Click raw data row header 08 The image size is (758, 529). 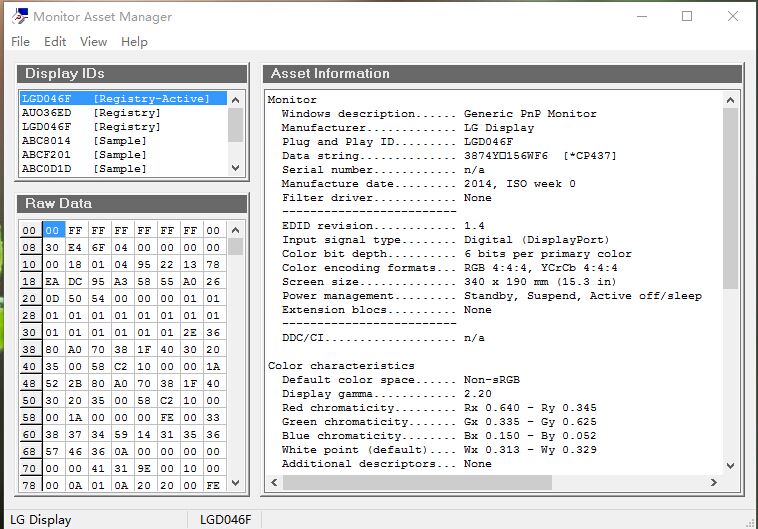[29, 248]
